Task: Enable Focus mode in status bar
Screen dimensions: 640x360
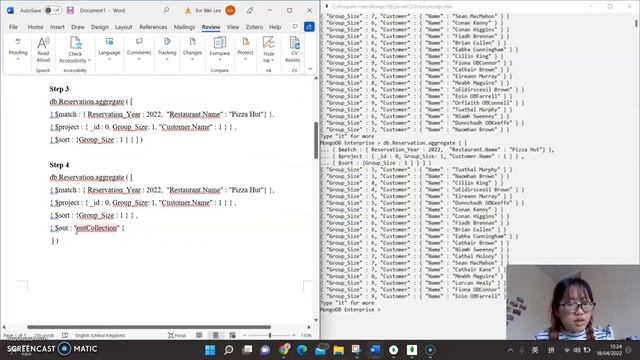Action: tap(177, 336)
